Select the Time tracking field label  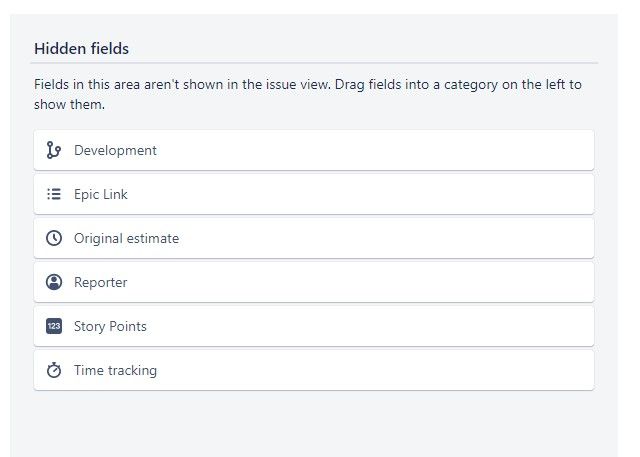[x=115, y=370]
